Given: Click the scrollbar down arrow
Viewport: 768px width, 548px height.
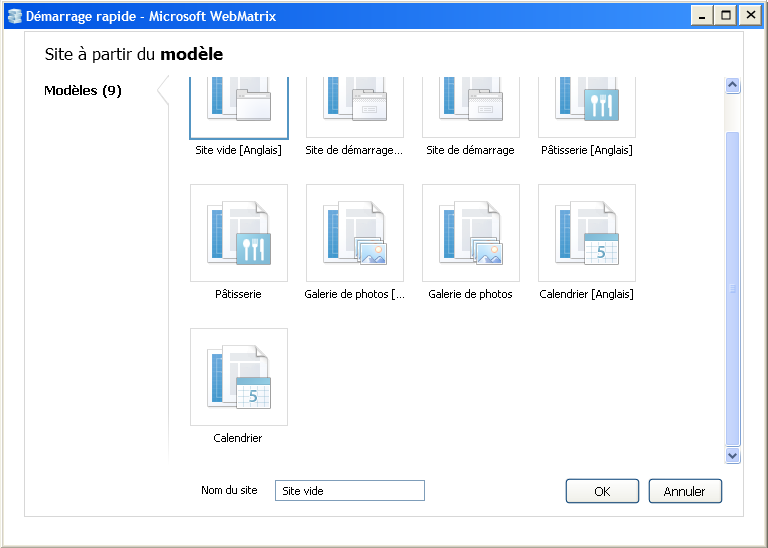Looking at the screenshot, I should (732, 455).
